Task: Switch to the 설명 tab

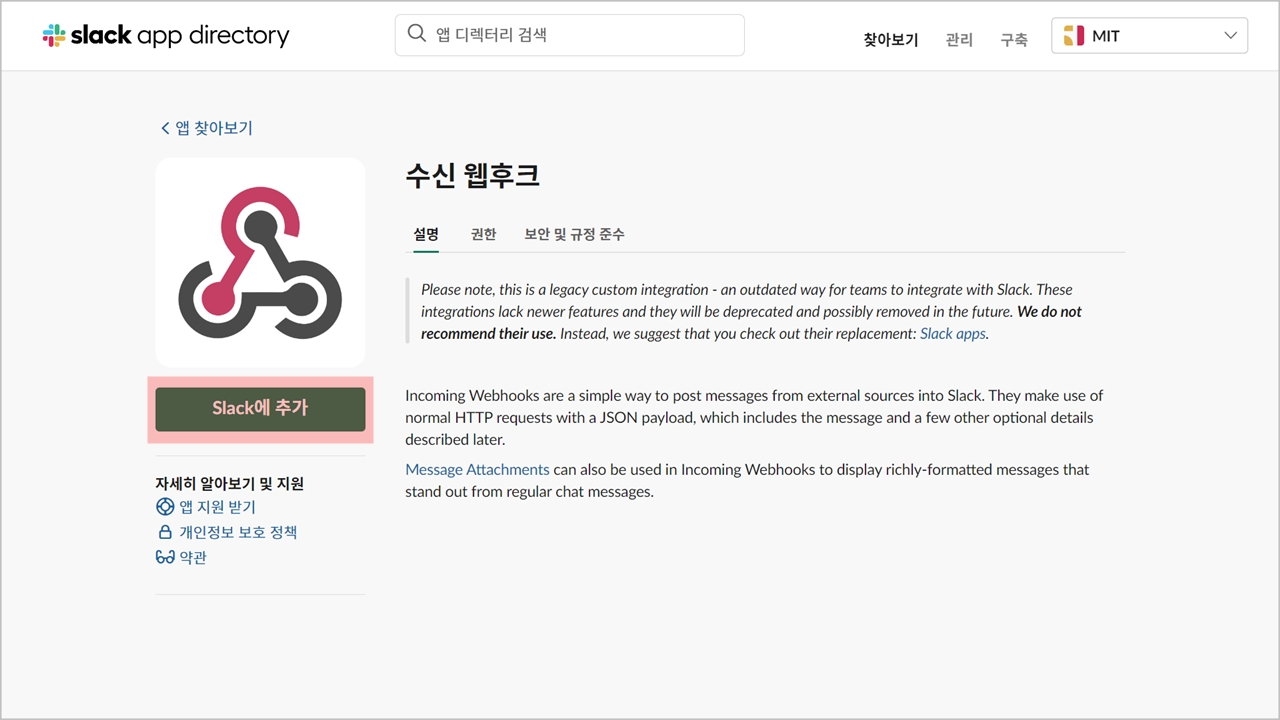Action: tap(426, 234)
